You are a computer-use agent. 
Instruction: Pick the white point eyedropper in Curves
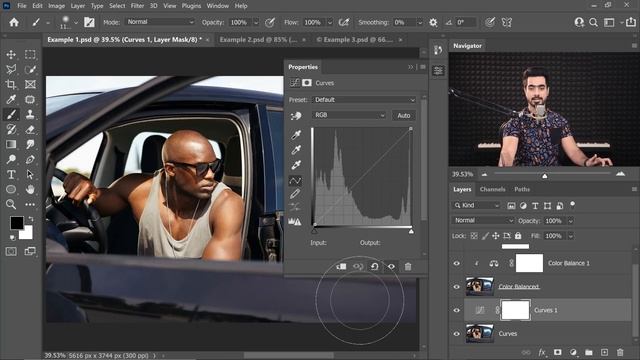click(296, 165)
